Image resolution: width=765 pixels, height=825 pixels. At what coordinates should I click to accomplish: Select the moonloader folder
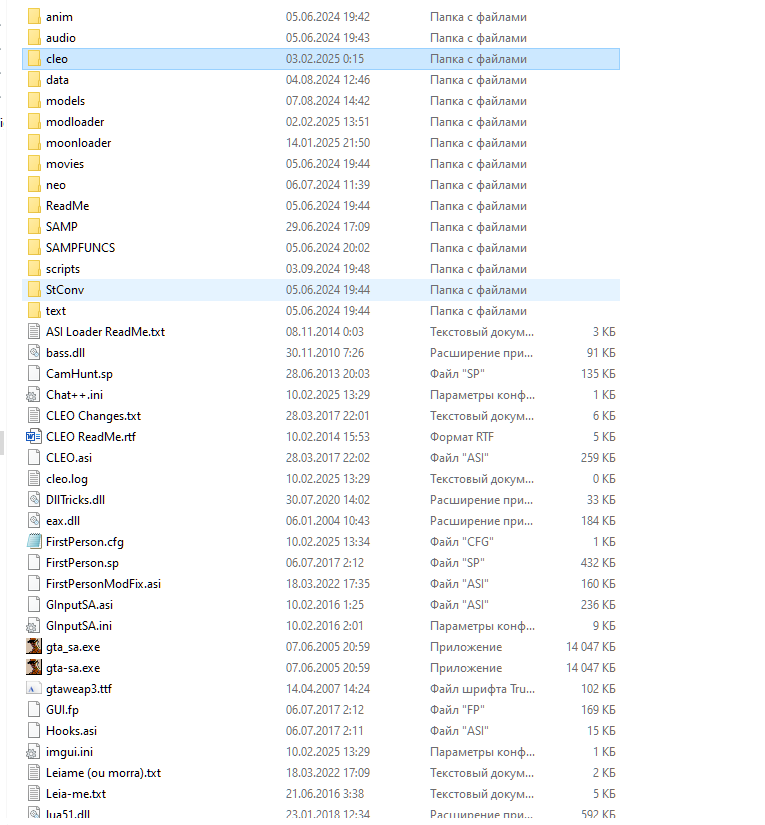78,143
